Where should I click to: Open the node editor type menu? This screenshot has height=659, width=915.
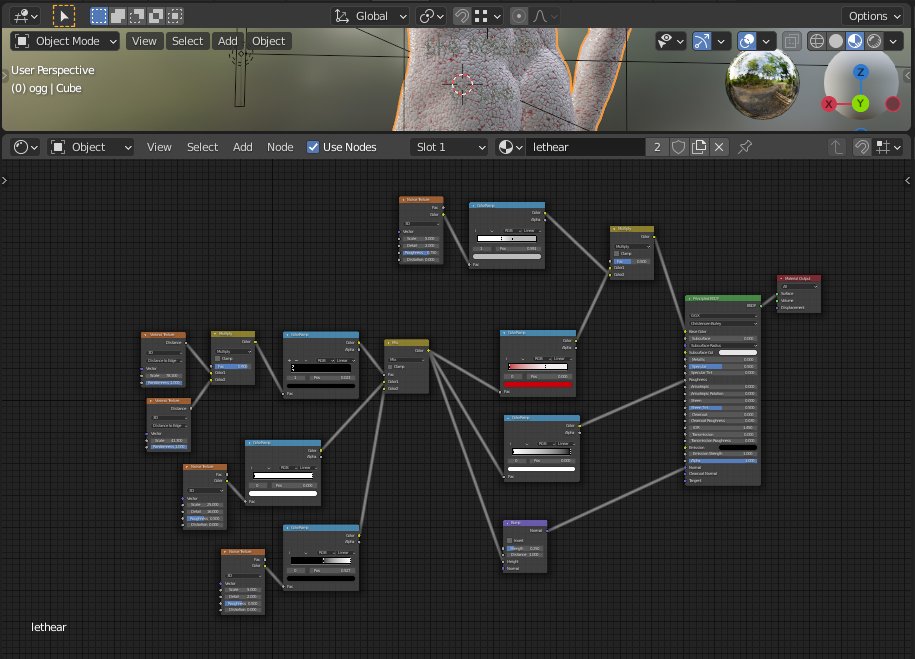26,147
